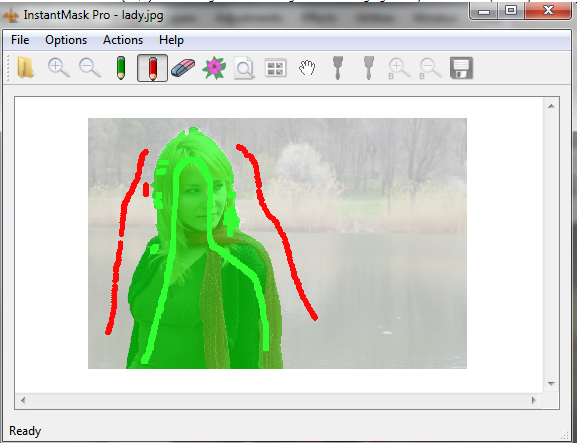Click the grid view toolbar icon
579x443 pixels.
click(x=276, y=68)
